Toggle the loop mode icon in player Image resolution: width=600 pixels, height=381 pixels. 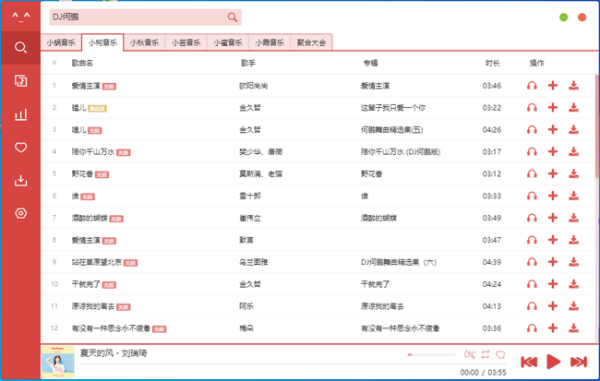tap(485, 355)
